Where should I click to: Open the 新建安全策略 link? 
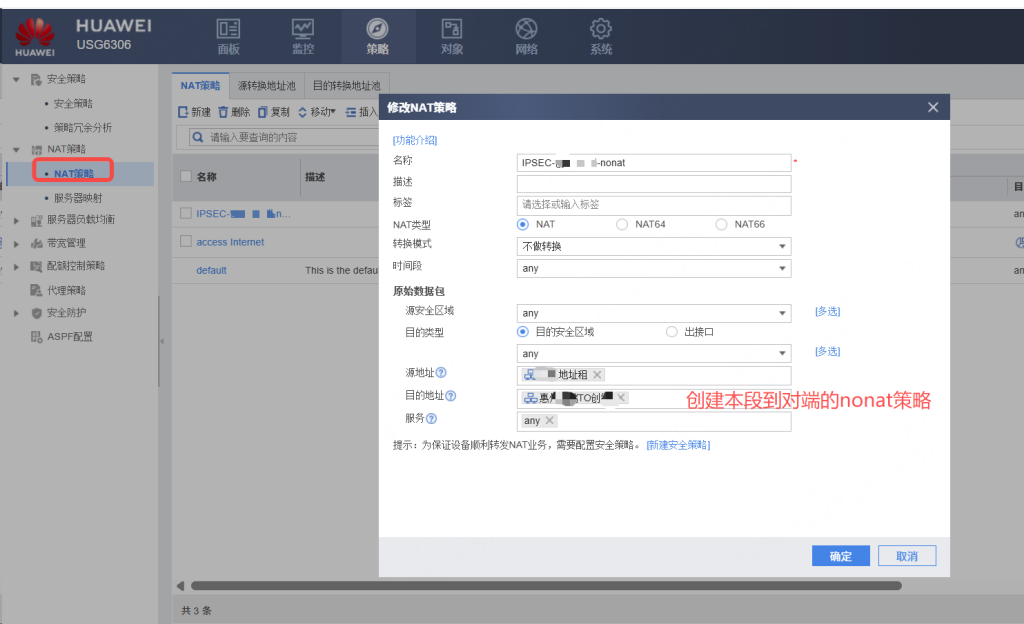(678, 444)
